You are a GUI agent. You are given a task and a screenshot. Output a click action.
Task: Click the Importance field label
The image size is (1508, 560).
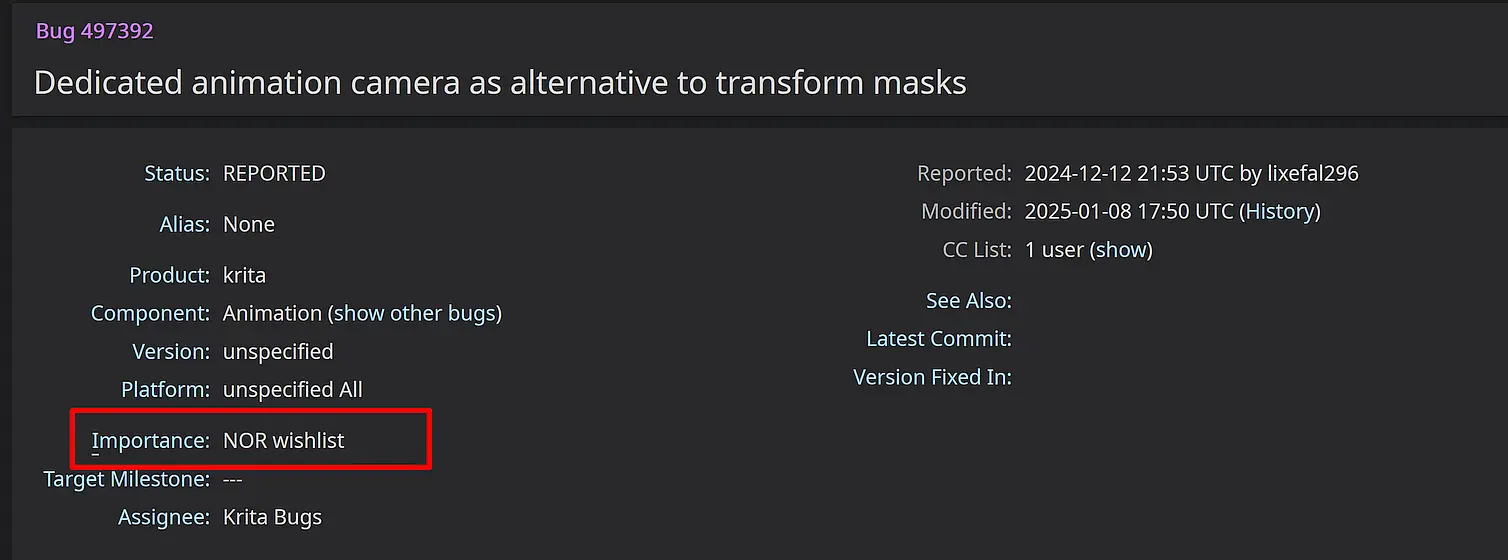(150, 441)
